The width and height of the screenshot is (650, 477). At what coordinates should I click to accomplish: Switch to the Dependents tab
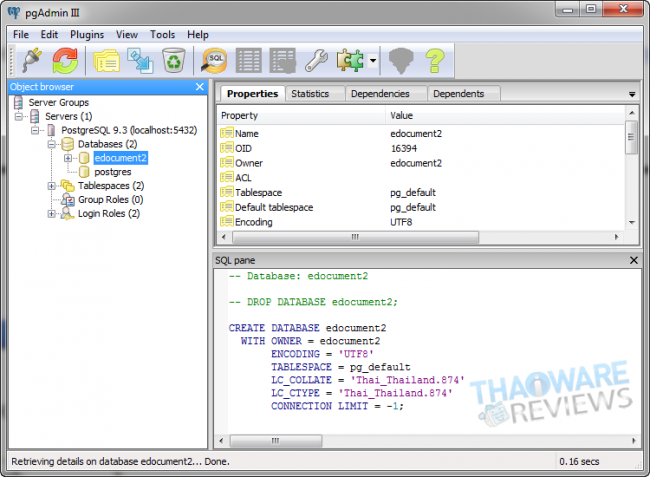coord(459,94)
